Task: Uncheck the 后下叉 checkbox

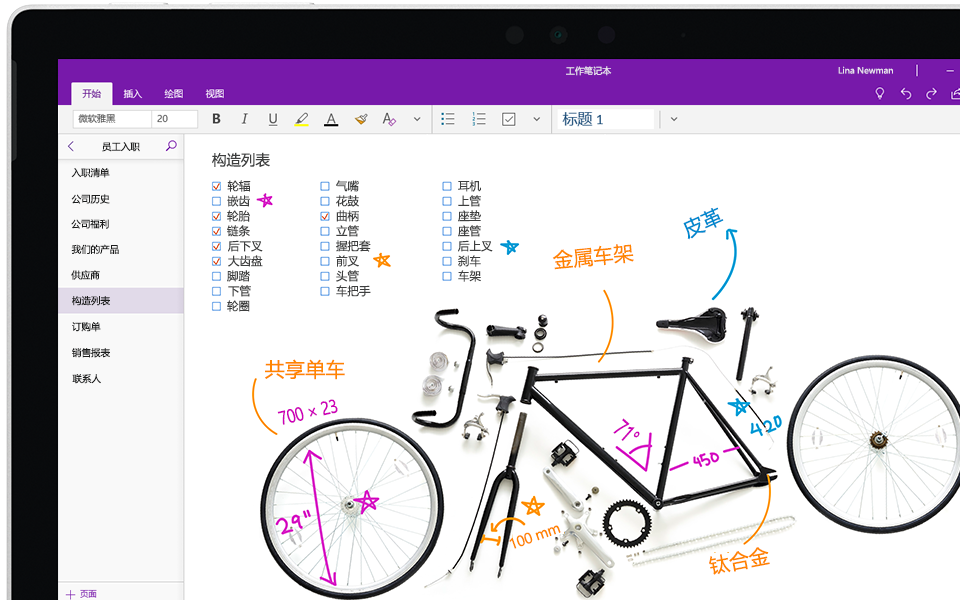Action: point(216,246)
